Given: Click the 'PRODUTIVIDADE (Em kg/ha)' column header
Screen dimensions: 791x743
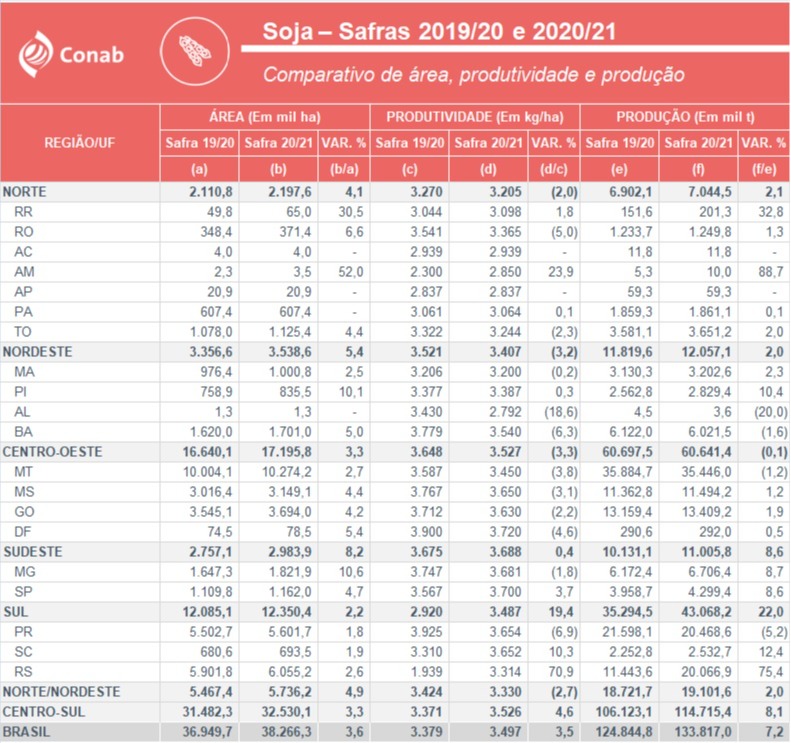Looking at the screenshot, I should 474,117.
